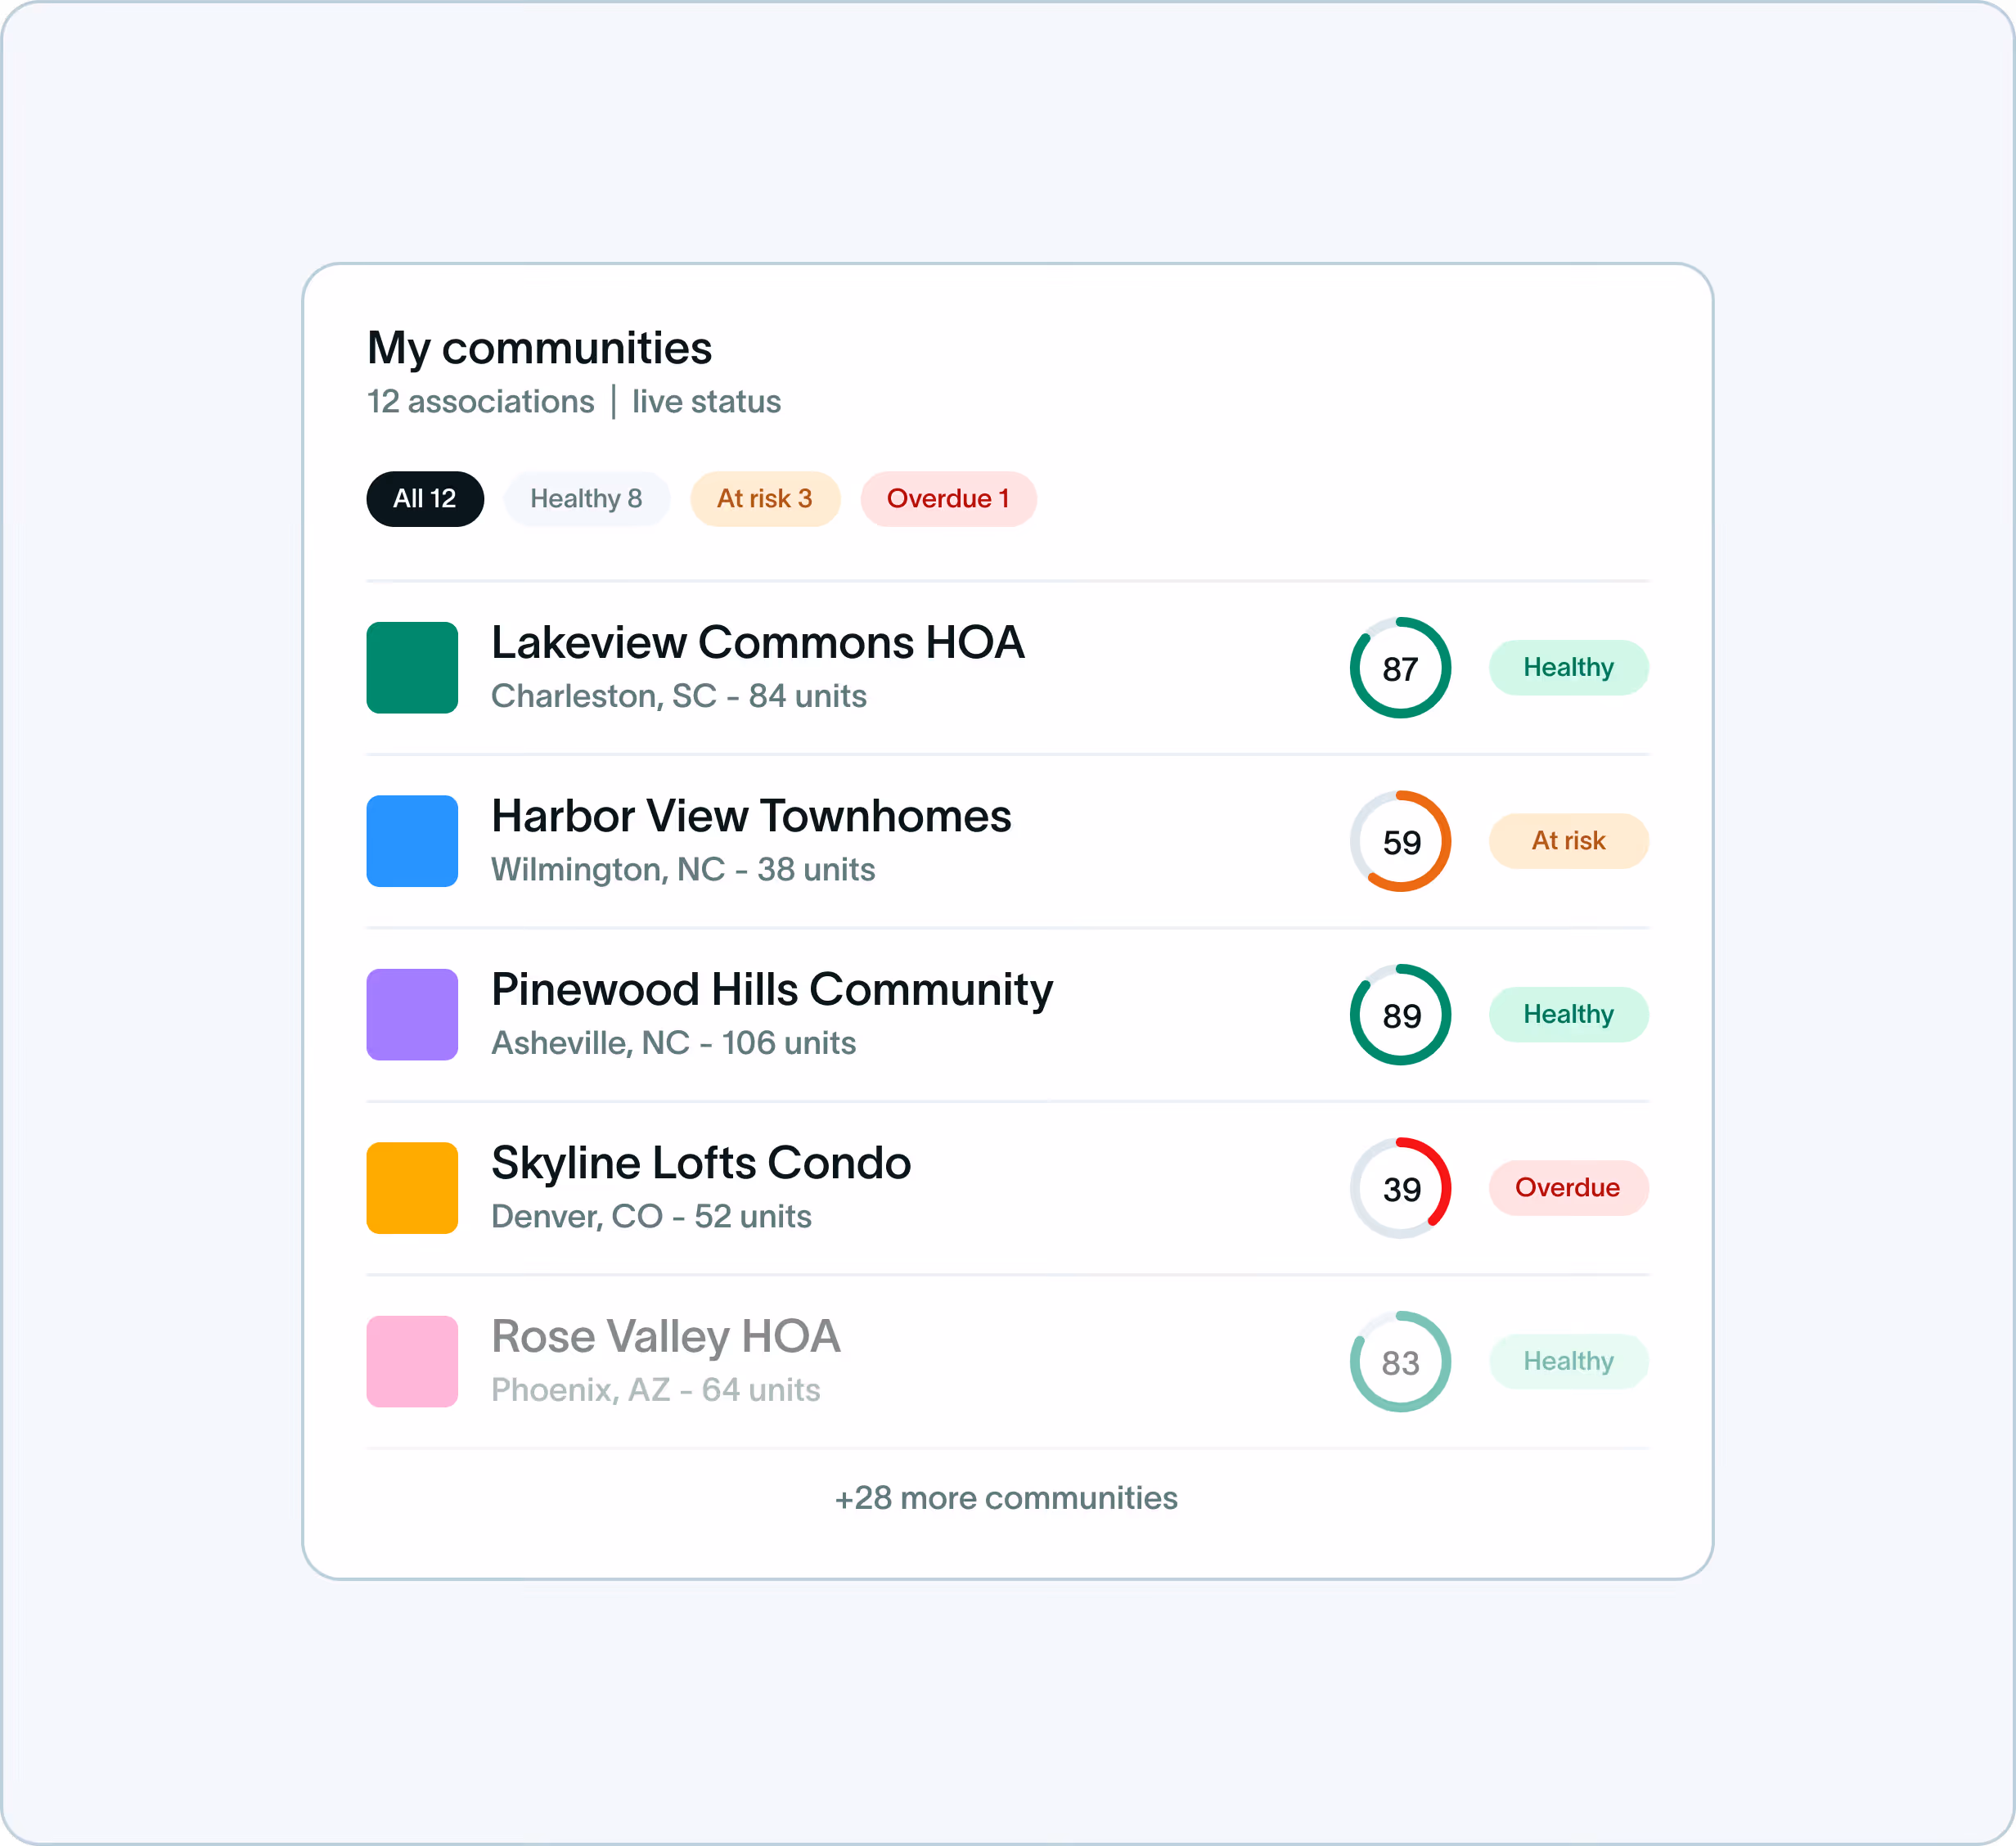This screenshot has height=1846, width=2016.
Task: Click the purple Pinewood Hills Community avatar
Action: pyautogui.click(x=412, y=1014)
